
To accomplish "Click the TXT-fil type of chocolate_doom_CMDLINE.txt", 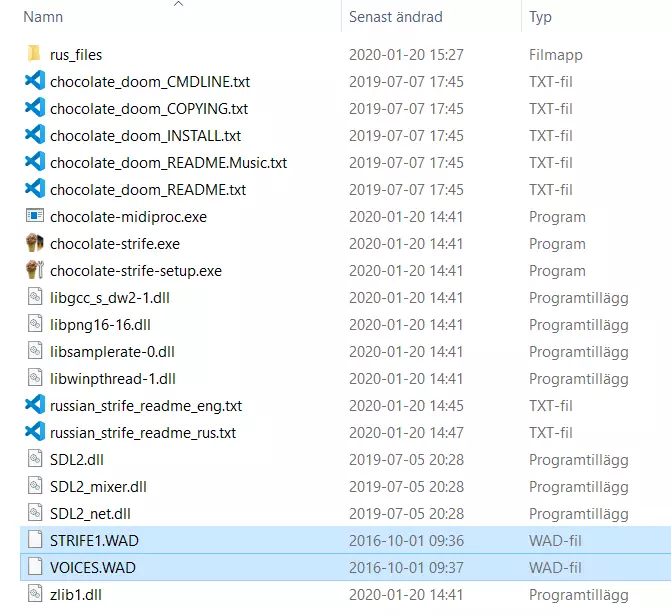I will coord(550,82).
